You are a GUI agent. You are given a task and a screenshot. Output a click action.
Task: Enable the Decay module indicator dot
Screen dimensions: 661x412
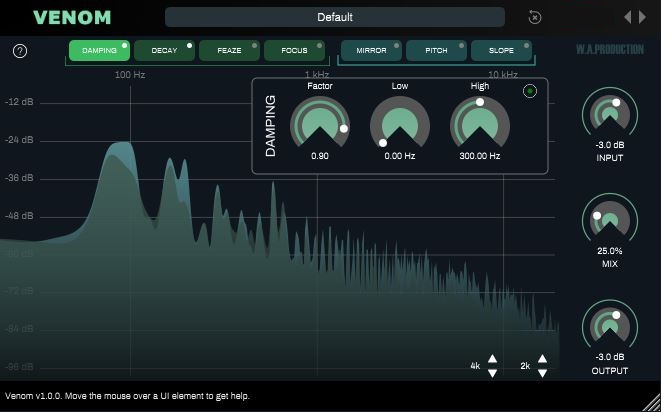tap(189, 45)
